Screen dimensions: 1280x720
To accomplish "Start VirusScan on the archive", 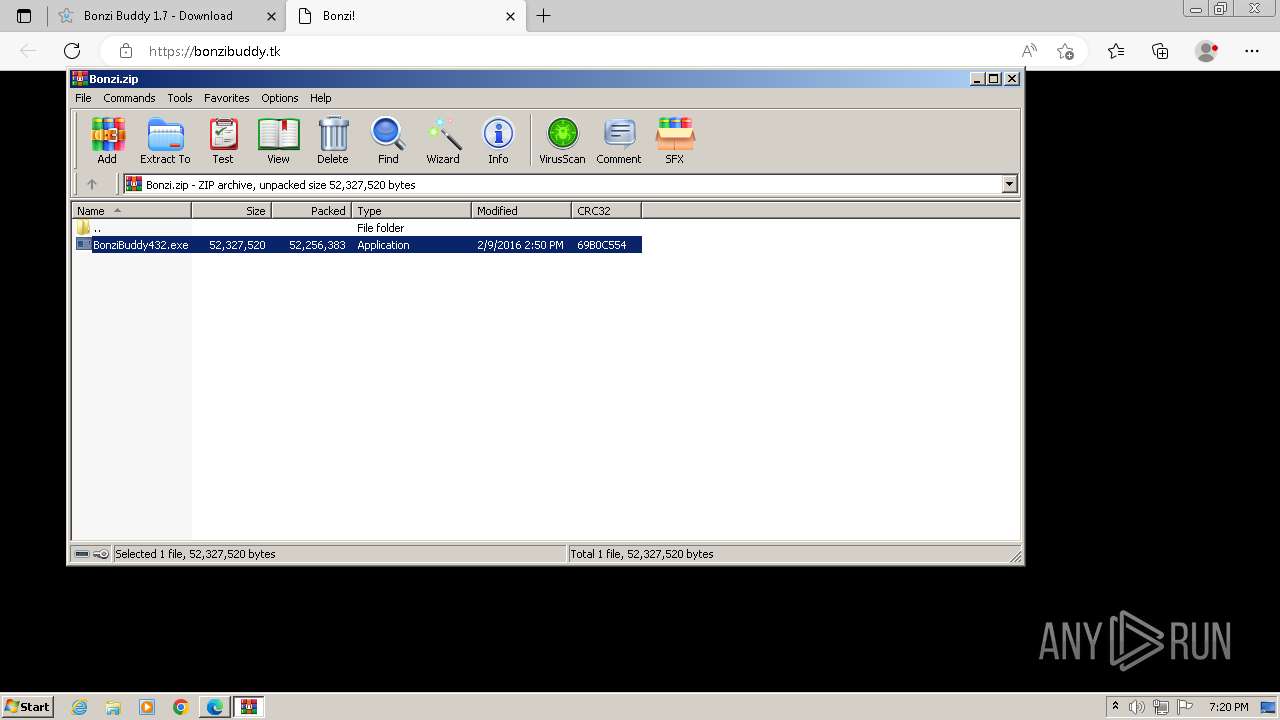I will point(562,140).
